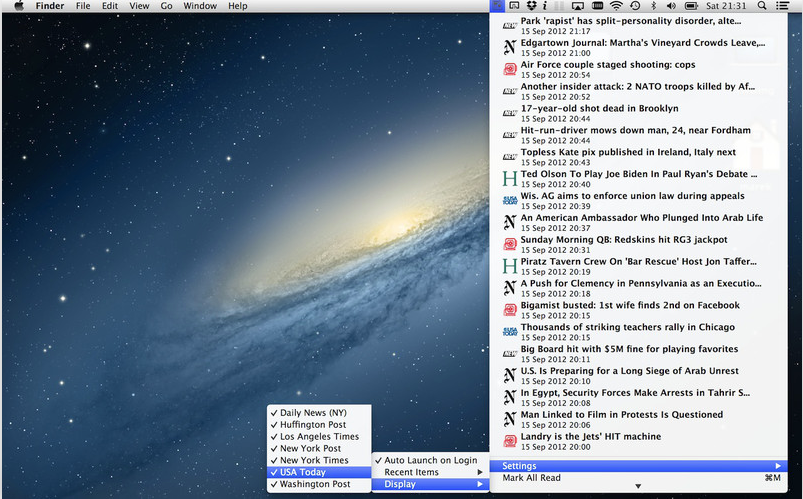This screenshot has height=499, width=803.
Task: Click red icon beside Air Force couple headline
Action: click(510, 69)
